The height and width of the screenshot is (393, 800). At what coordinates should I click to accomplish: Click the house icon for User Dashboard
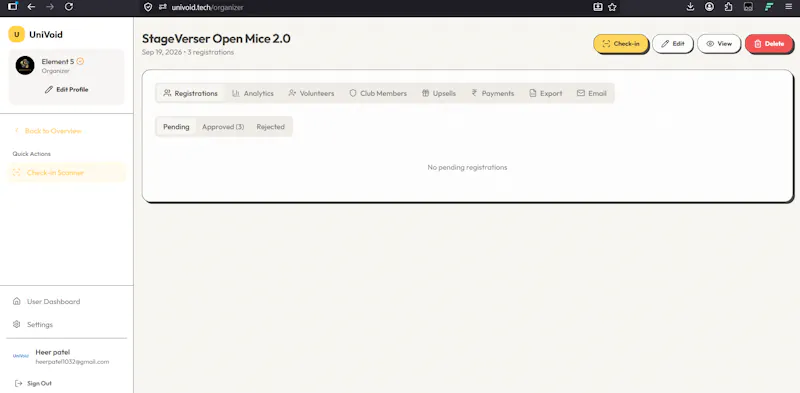(17, 301)
